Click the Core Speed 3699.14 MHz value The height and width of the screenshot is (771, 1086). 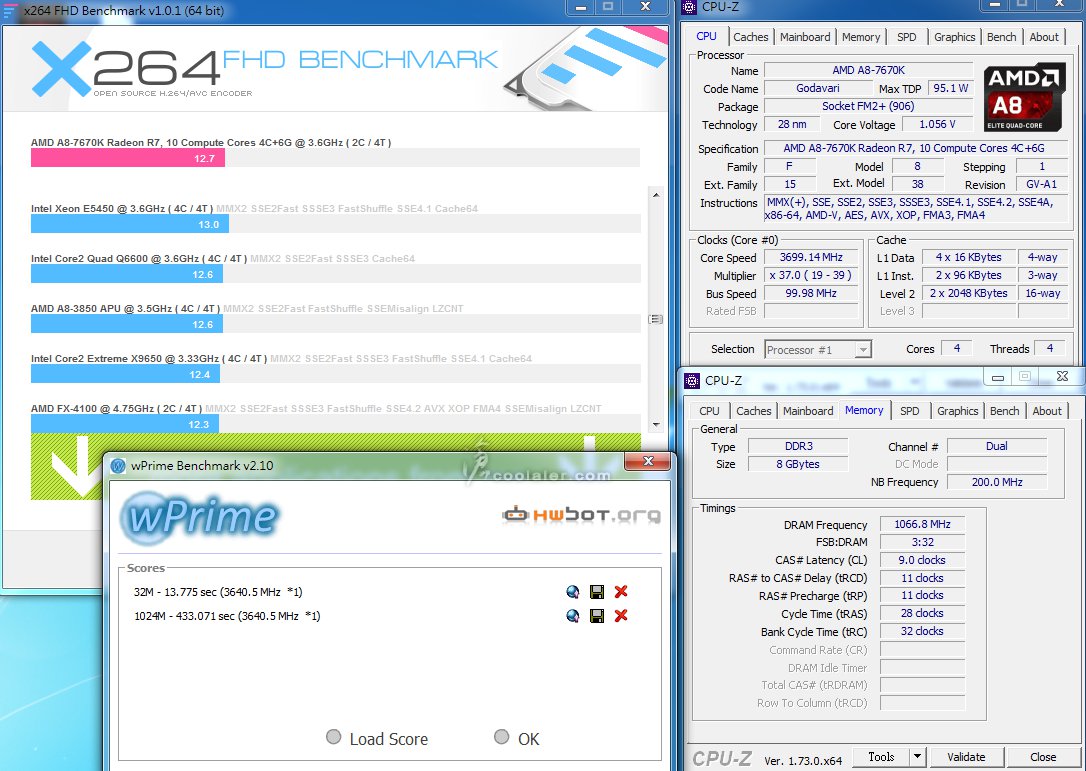tap(810, 257)
